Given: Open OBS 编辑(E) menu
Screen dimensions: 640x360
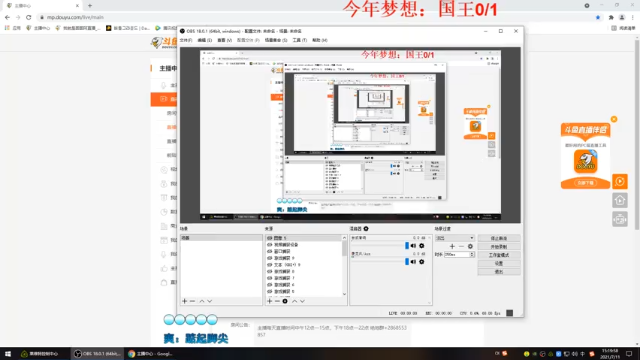Looking at the screenshot, I should click(204, 40).
